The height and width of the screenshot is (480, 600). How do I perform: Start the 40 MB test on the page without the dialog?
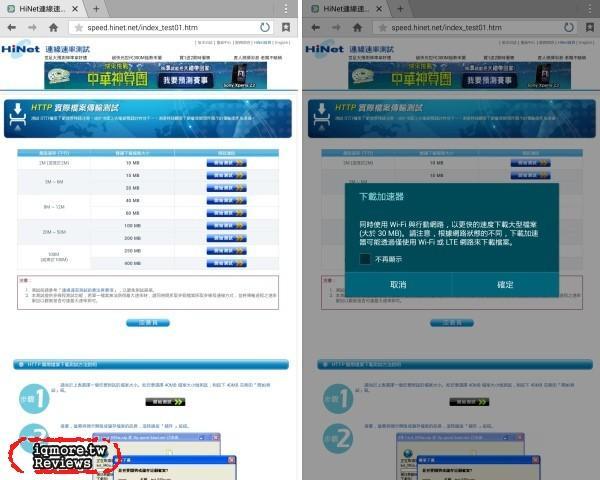coord(227,201)
